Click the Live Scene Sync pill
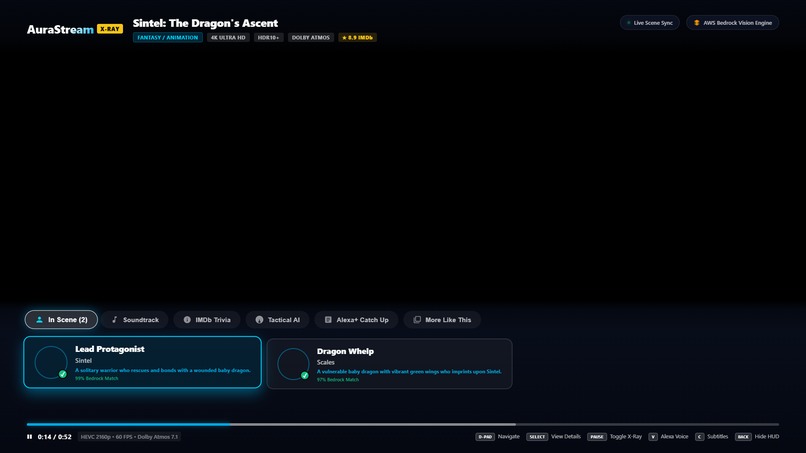Screen dimensions: 806x453 point(650,23)
